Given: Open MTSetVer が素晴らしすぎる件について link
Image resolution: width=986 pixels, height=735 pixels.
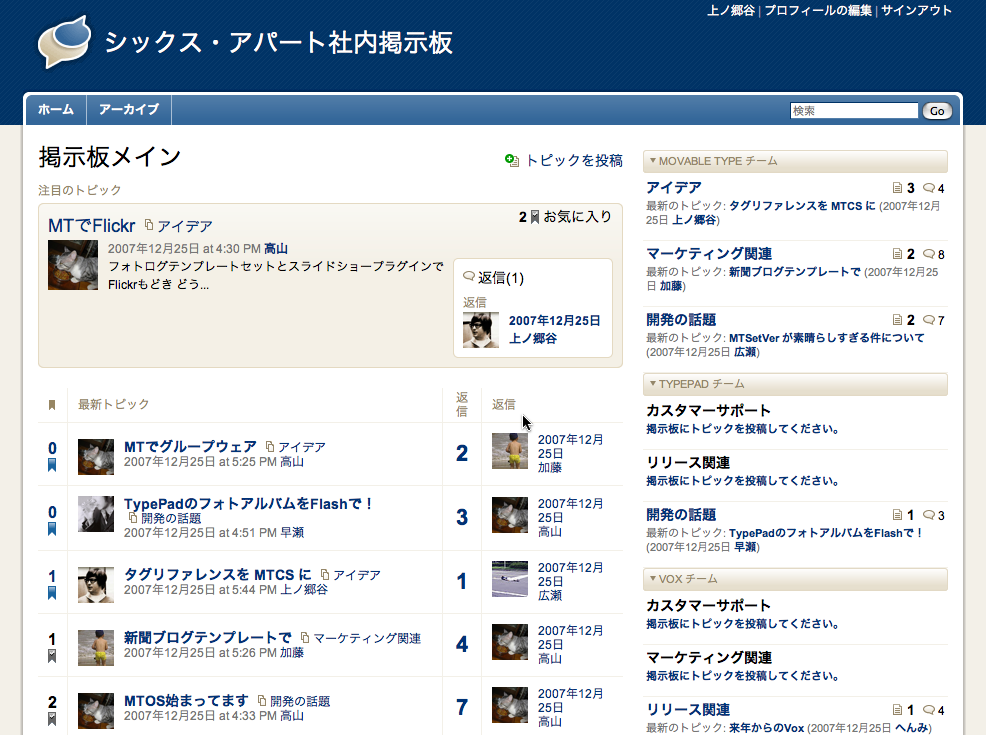Looking at the screenshot, I should coord(826,338).
